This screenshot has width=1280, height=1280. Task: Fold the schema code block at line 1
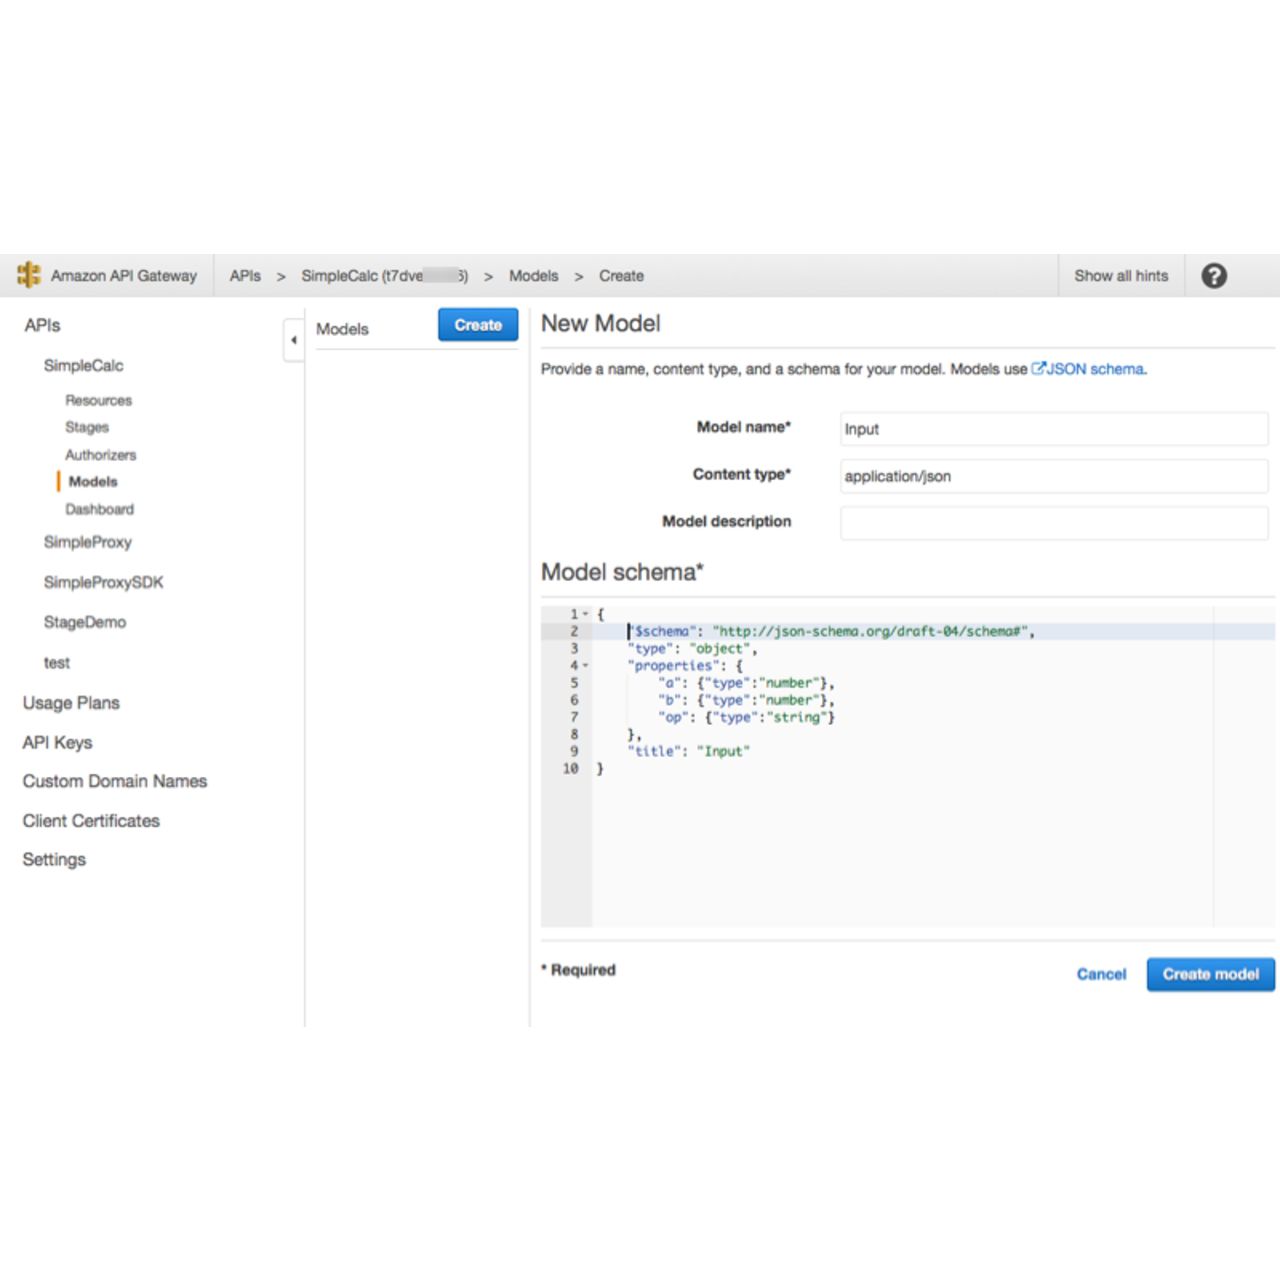click(x=586, y=614)
